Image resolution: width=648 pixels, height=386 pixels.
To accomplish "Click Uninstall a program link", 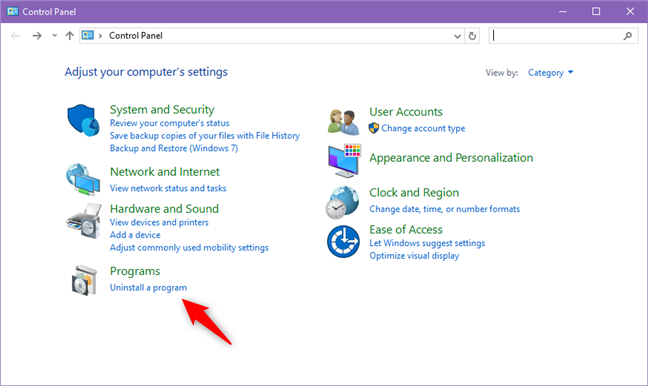I will (148, 287).
